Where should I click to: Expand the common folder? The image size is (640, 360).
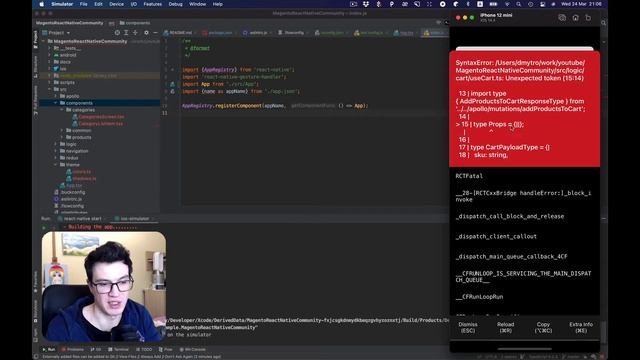[62, 130]
